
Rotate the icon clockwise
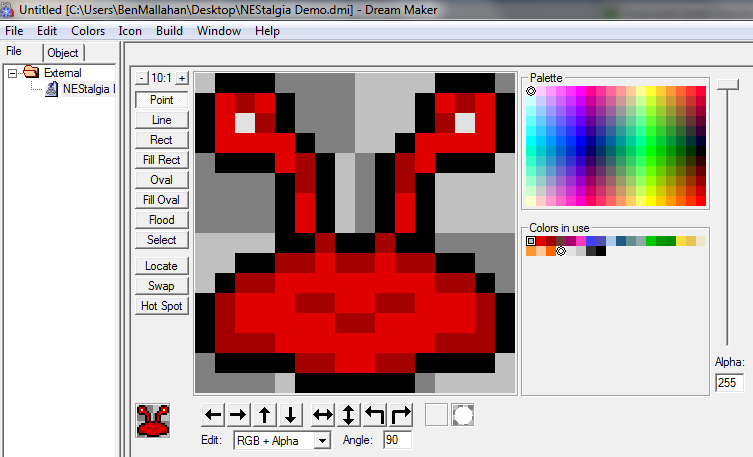pos(401,415)
